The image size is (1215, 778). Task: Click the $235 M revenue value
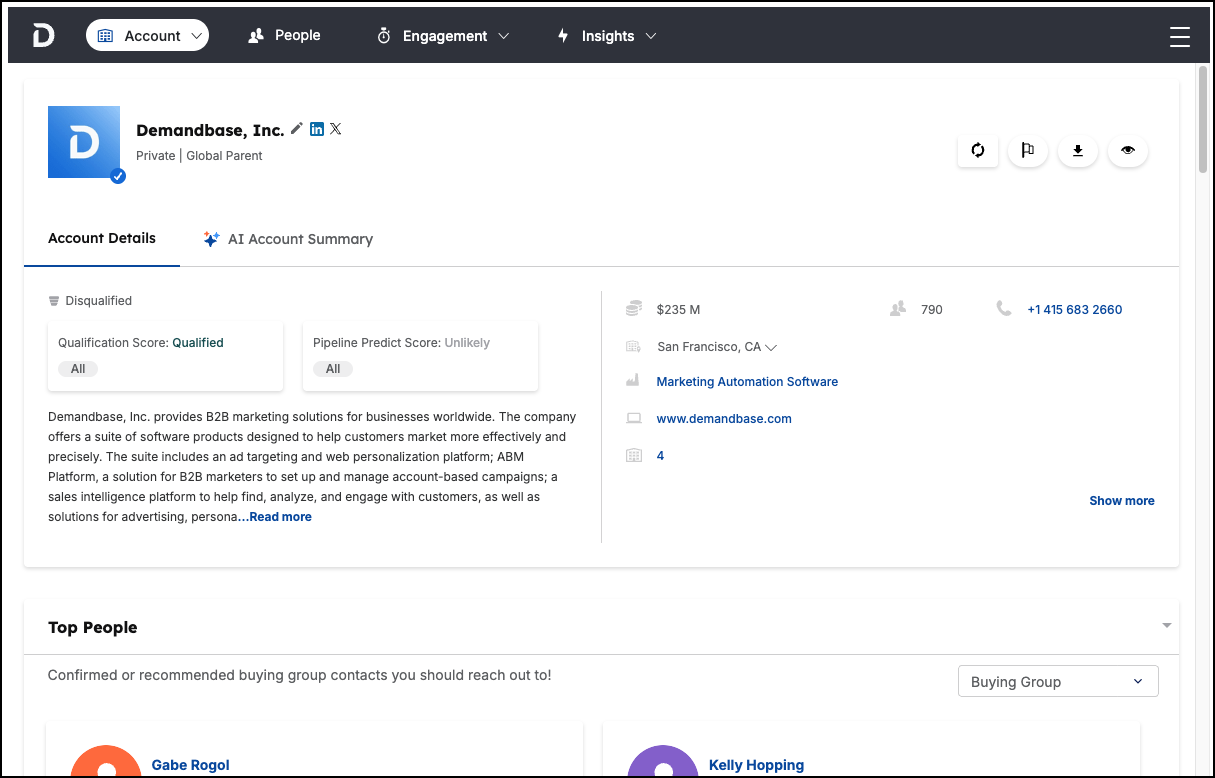pos(679,310)
